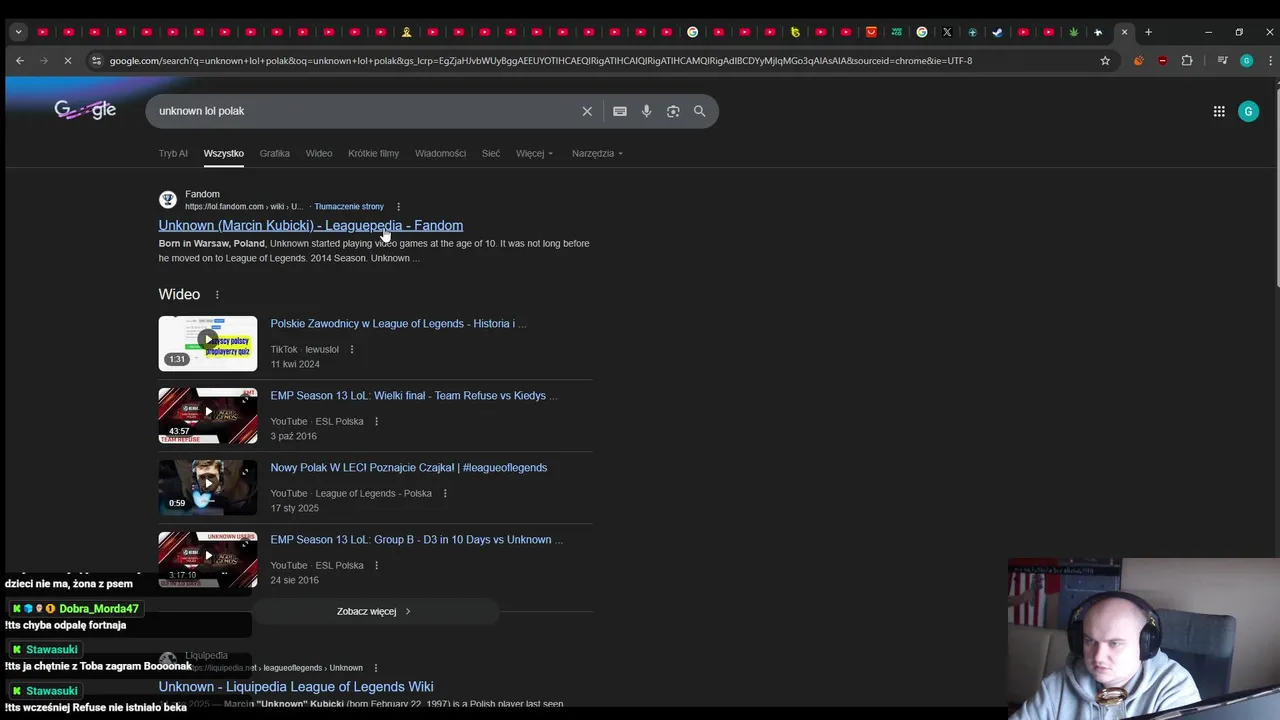Start voice search with microphone icon
The image size is (1280, 720).
646,111
